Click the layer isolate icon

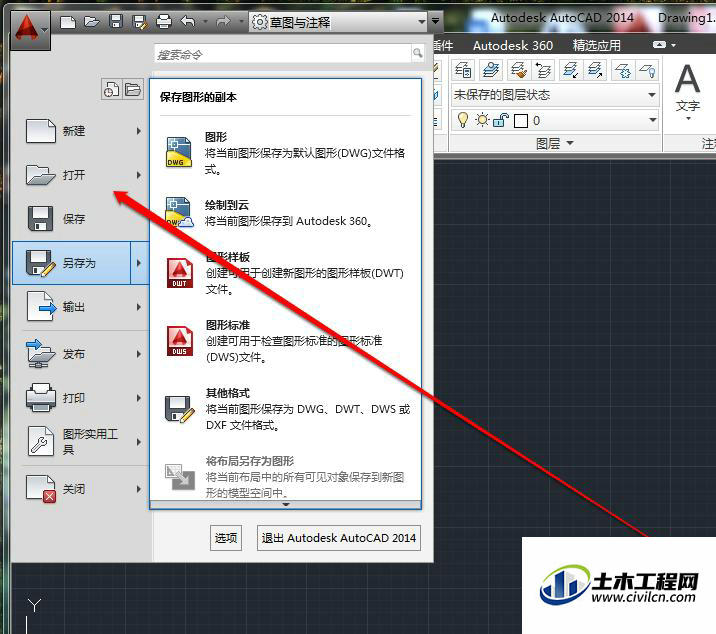[x=570, y=70]
